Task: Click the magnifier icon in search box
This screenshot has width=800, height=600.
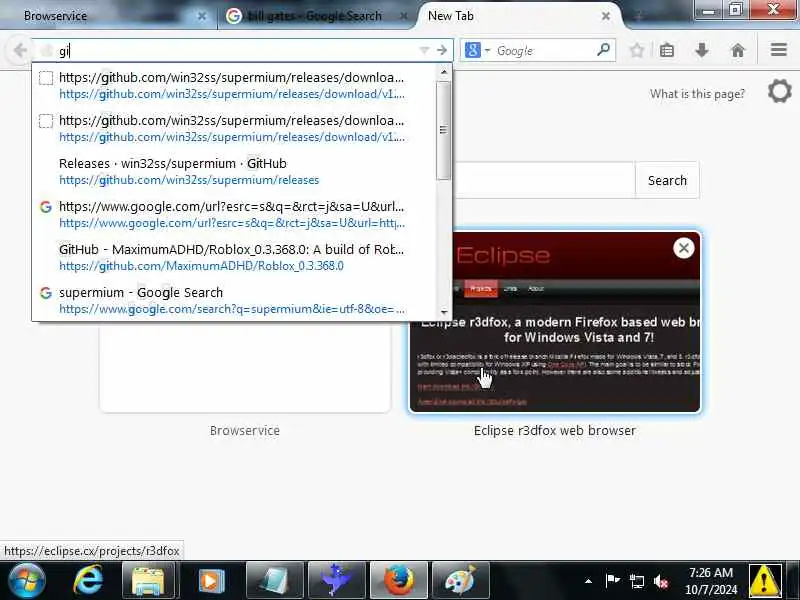Action: (603, 50)
